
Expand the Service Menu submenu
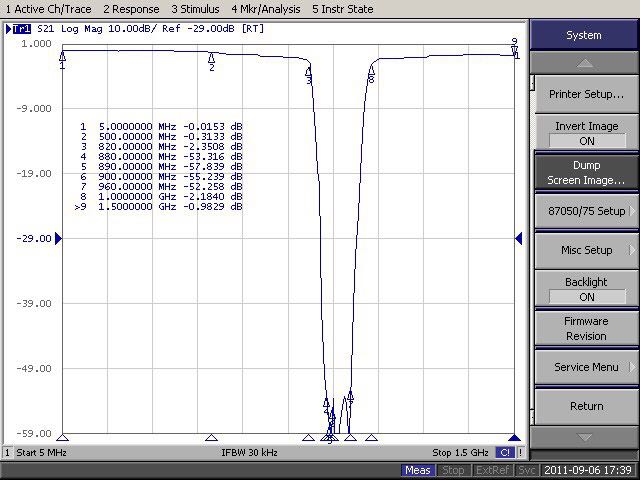(x=586, y=367)
